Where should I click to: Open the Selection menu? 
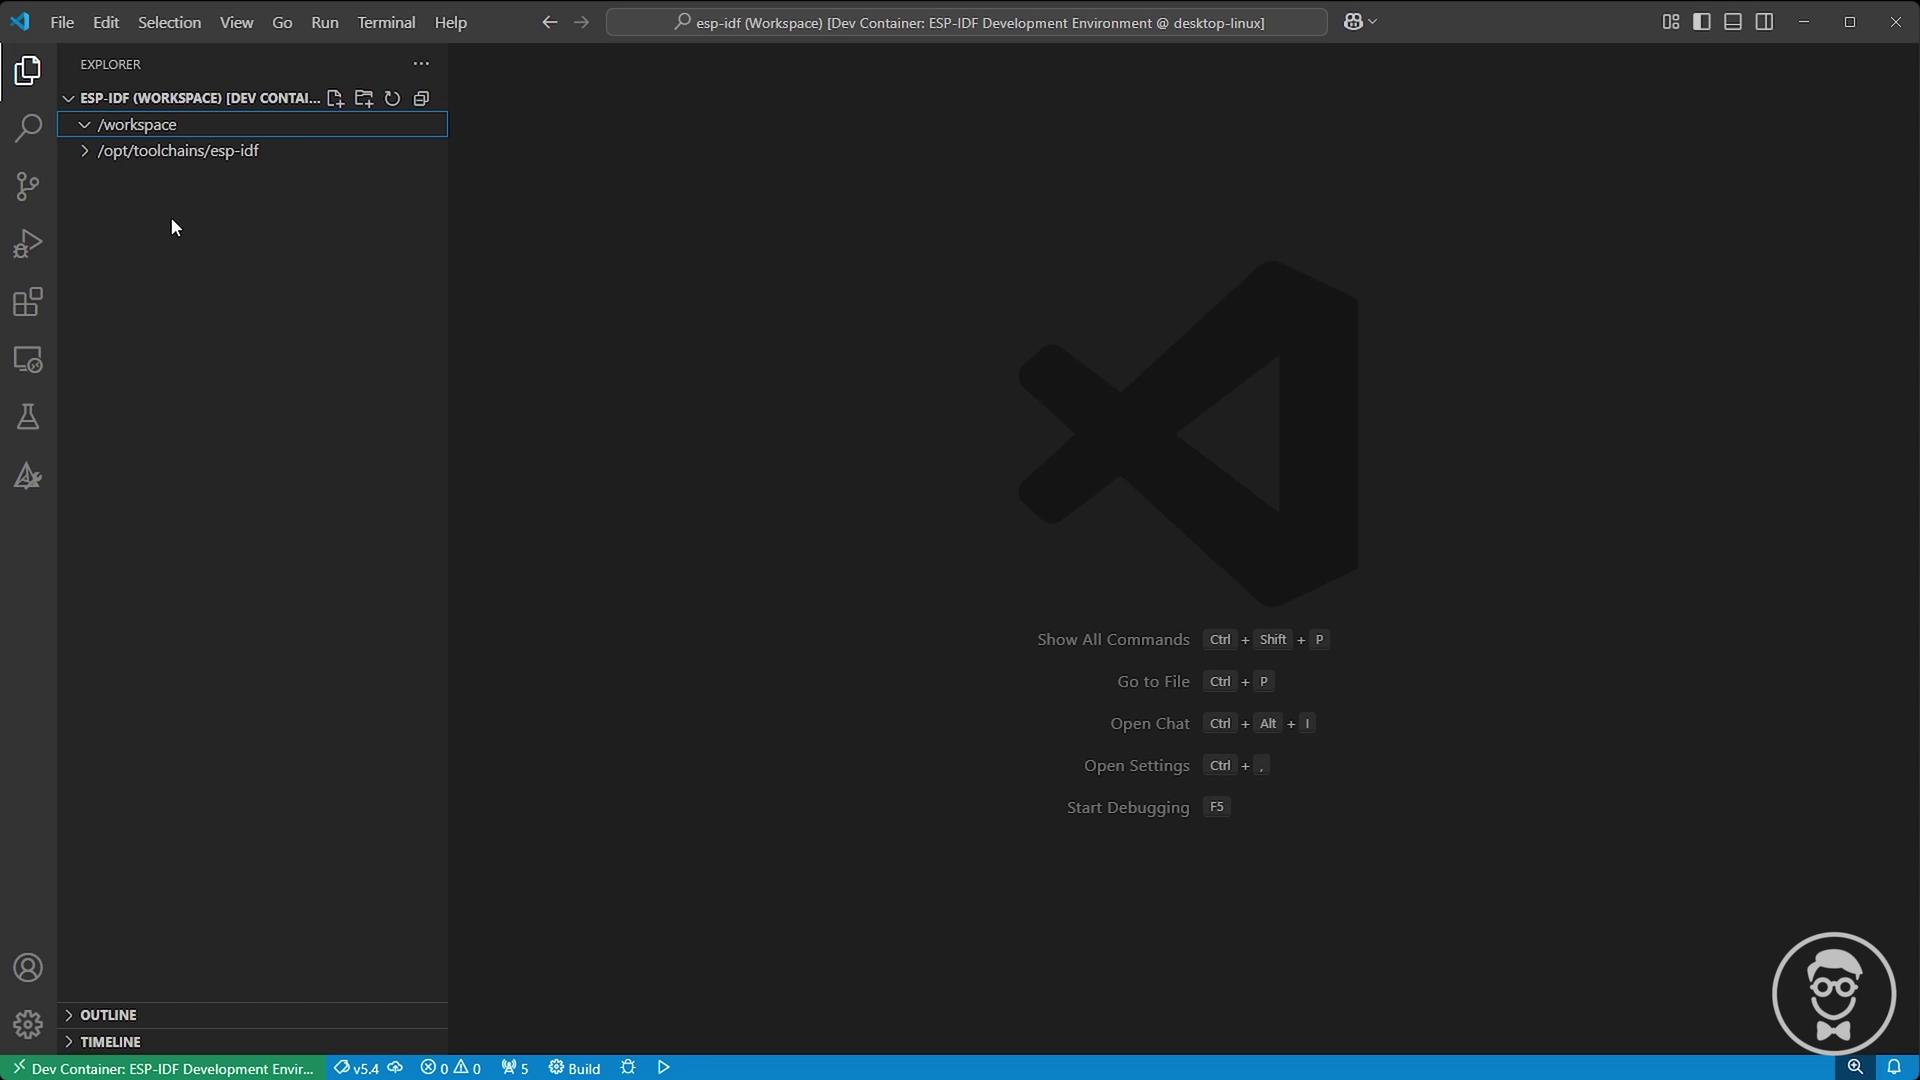pyautogui.click(x=169, y=22)
